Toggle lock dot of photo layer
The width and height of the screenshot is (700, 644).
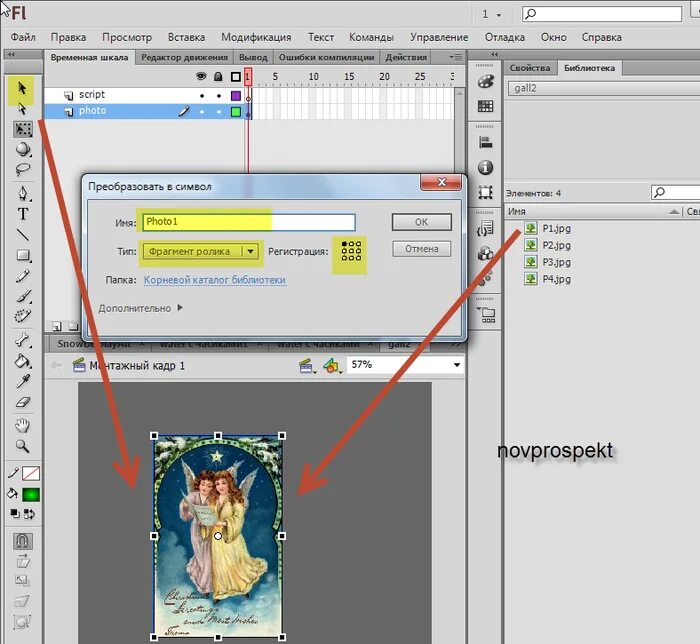218,112
